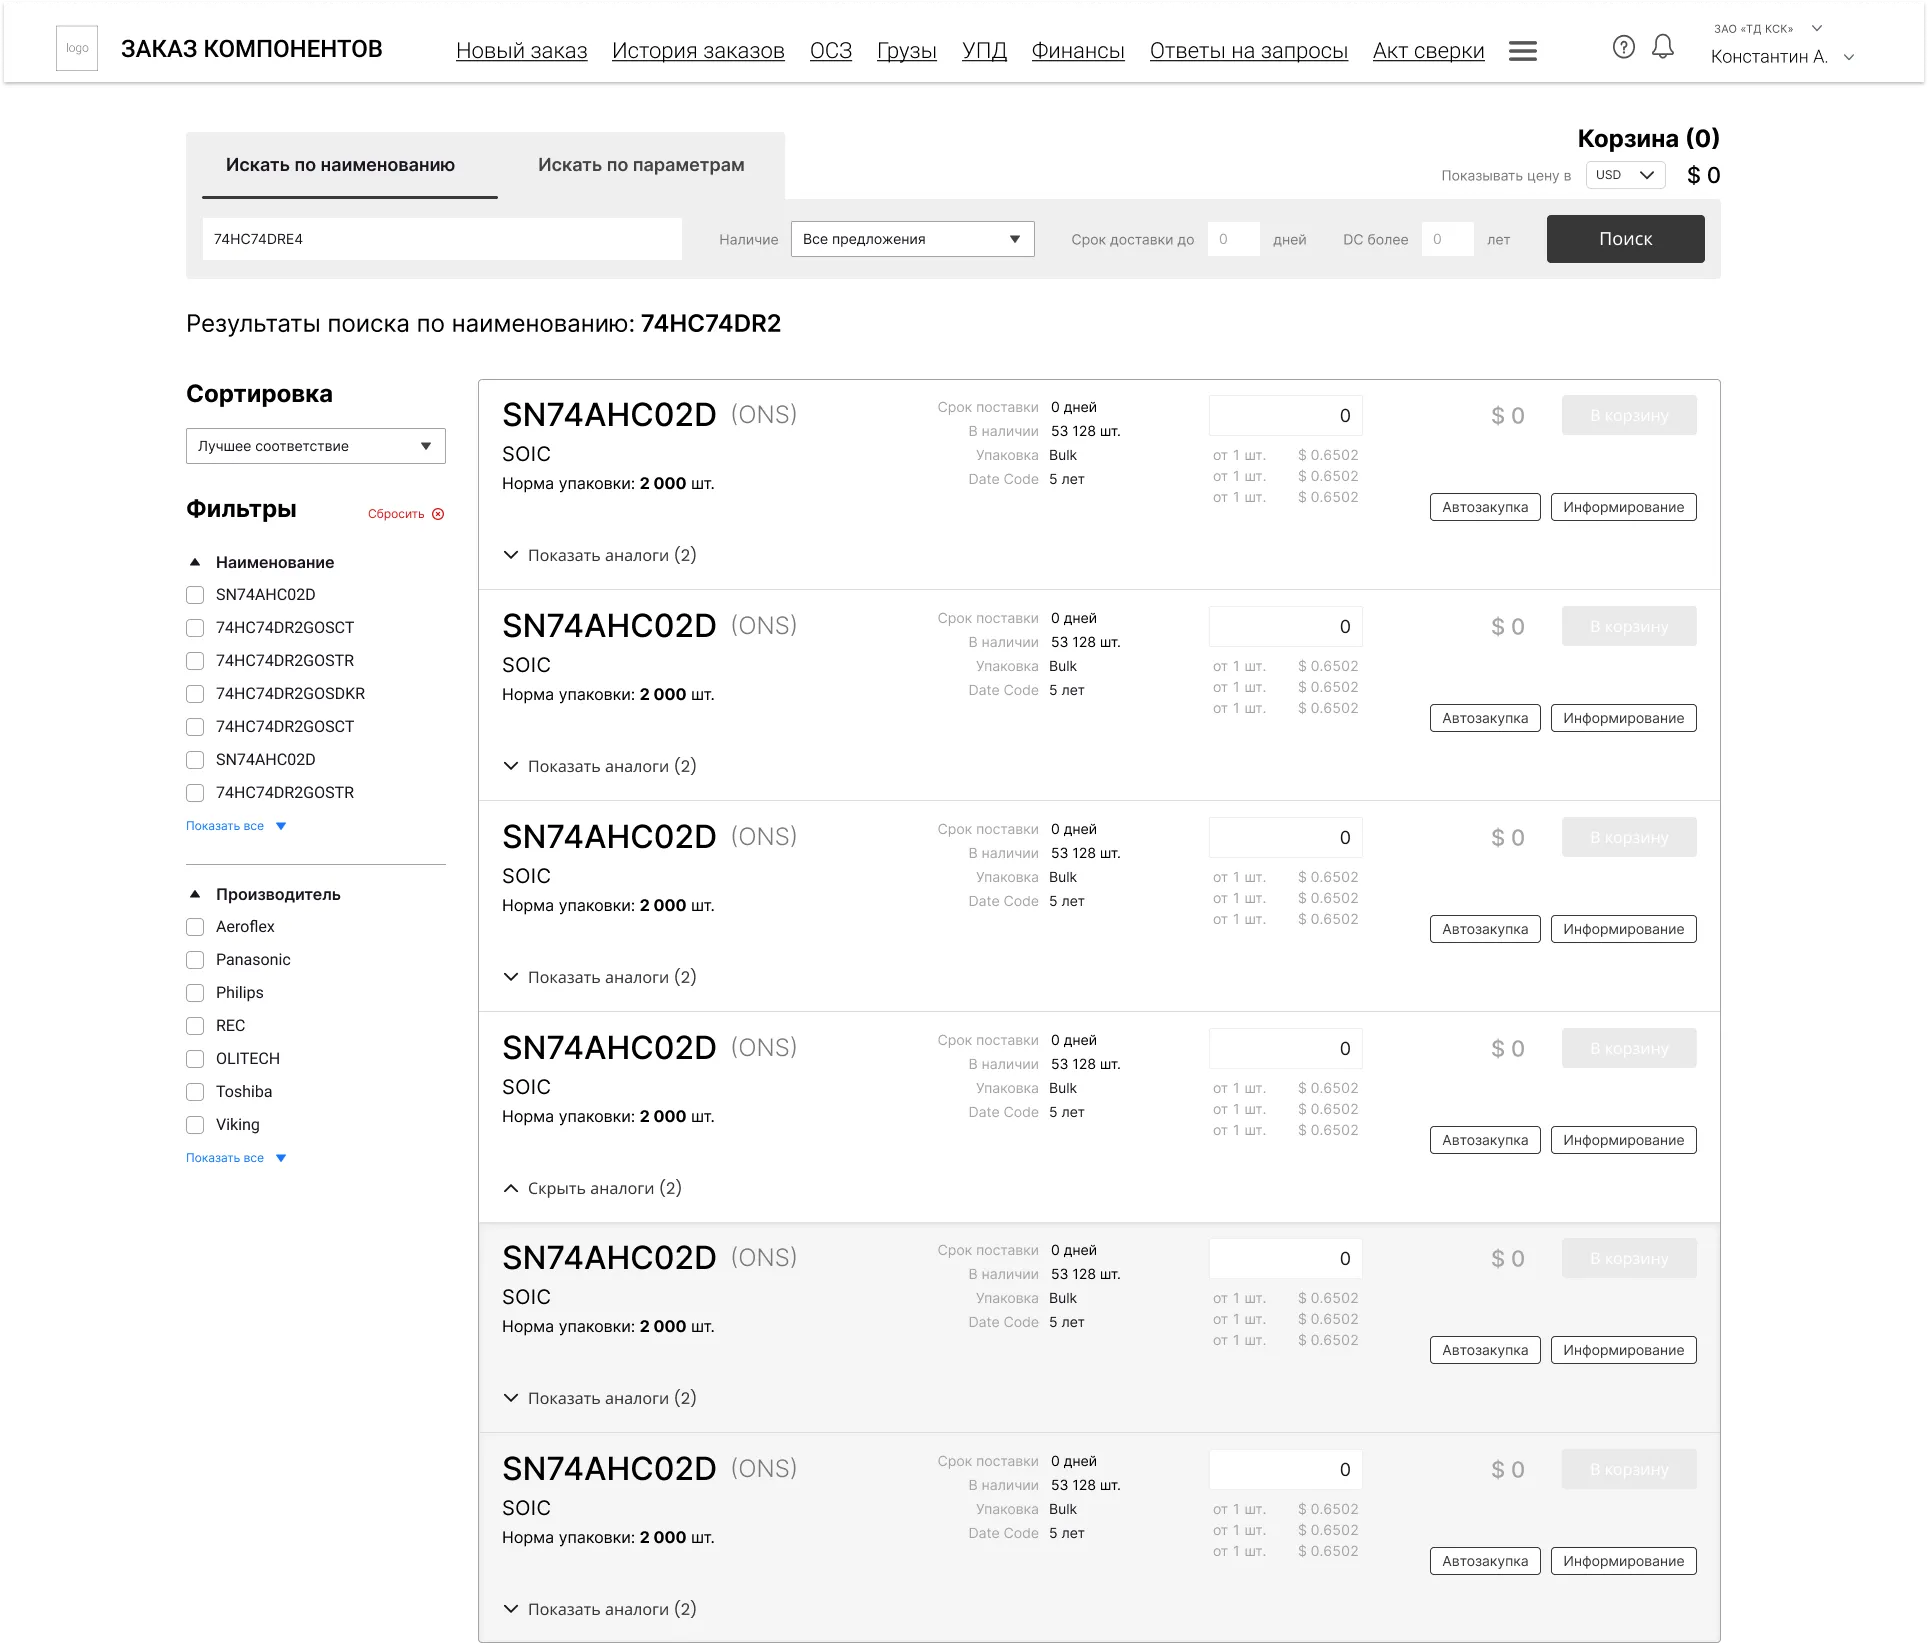The height and width of the screenshot is (1643, 1928).
Task: Open the USD currency dropdown
Action: [1625, 175]
